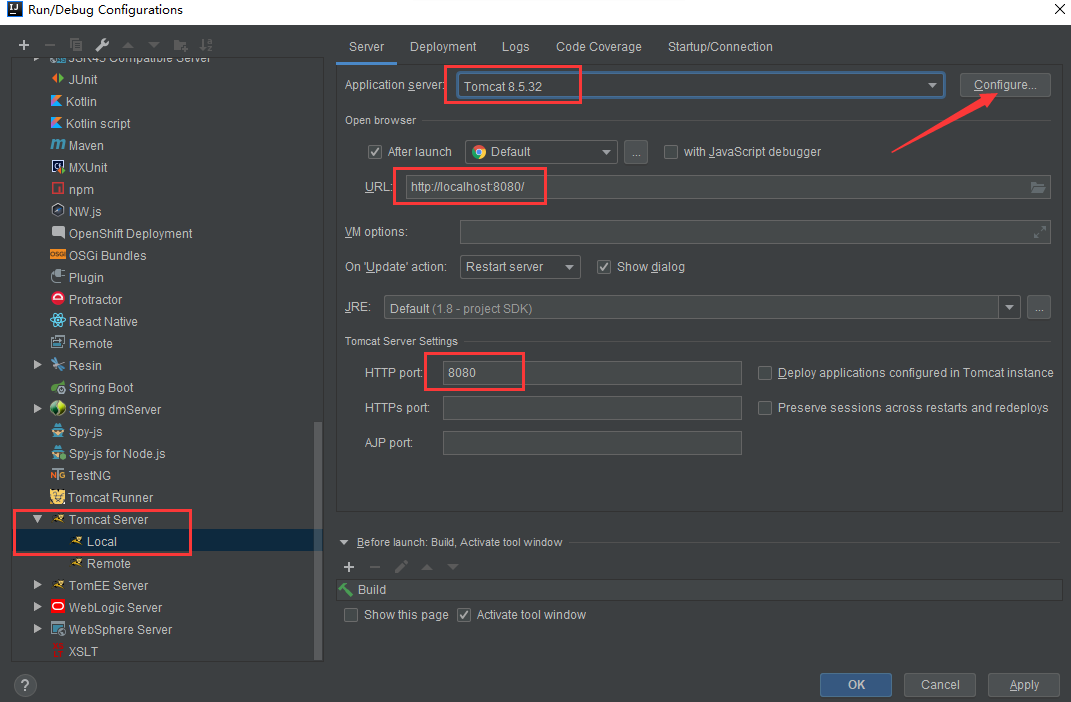
Task: Enable Deploy applications configured in Tomcat instance
Action: (x=765, y=373)
